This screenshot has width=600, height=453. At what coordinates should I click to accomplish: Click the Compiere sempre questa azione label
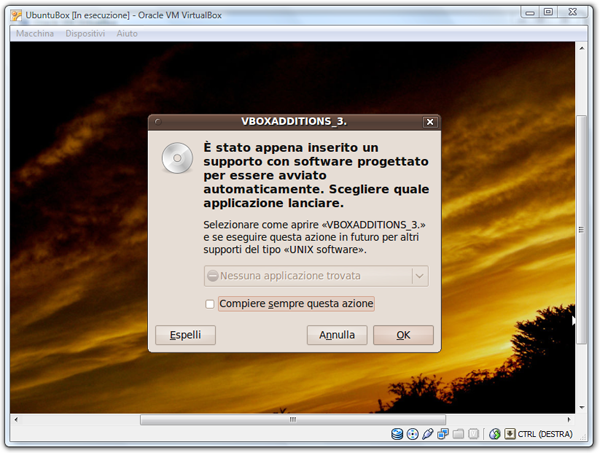[296, 304]
